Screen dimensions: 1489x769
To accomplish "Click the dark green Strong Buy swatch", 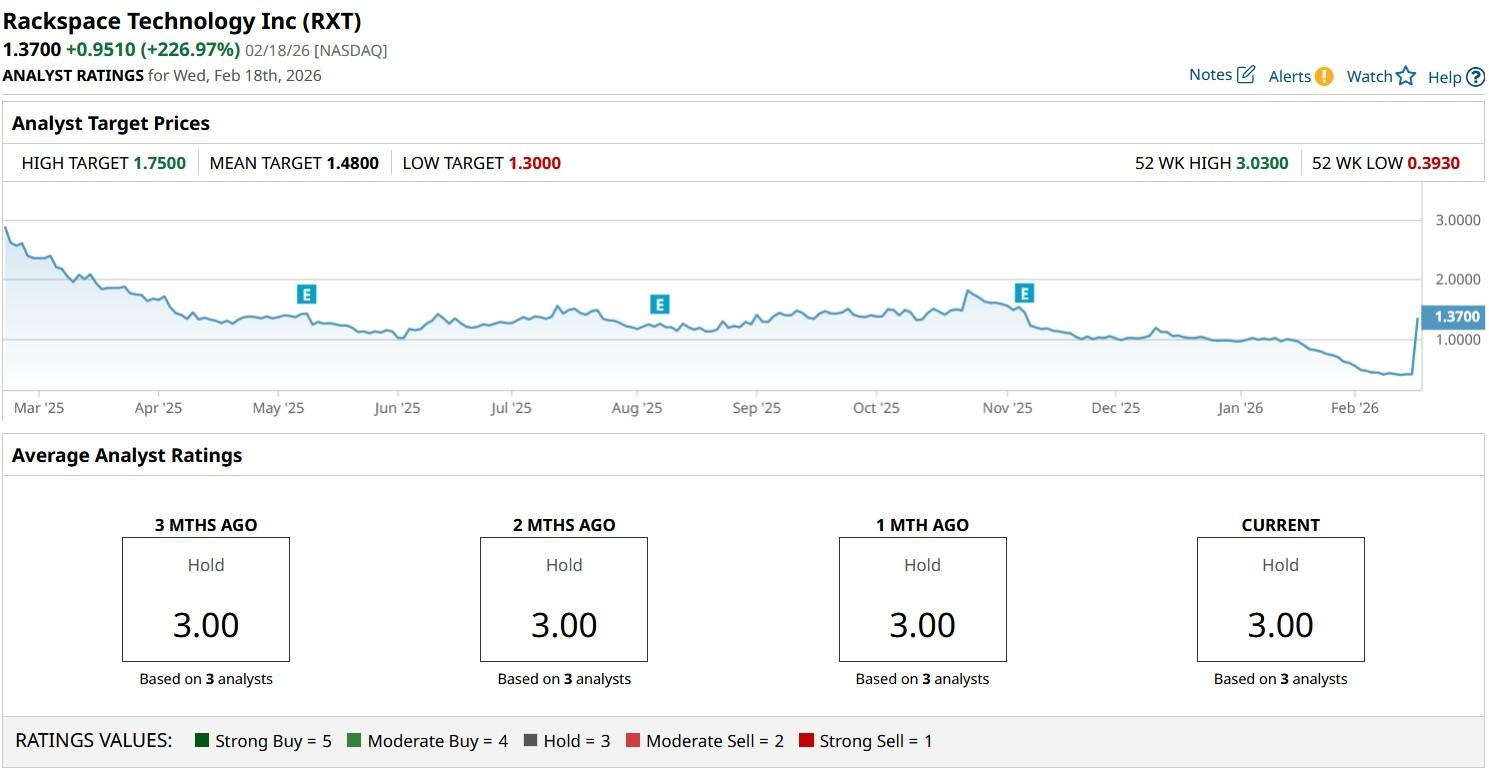I will [202, 741].
